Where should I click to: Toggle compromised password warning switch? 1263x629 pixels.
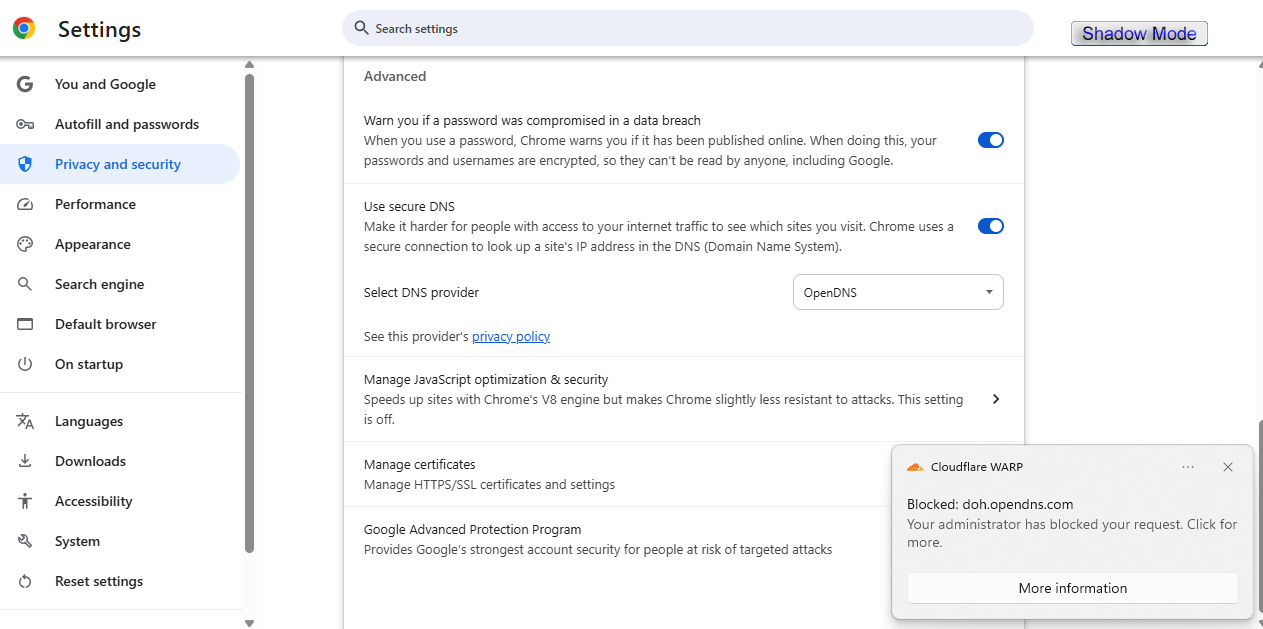990,140
